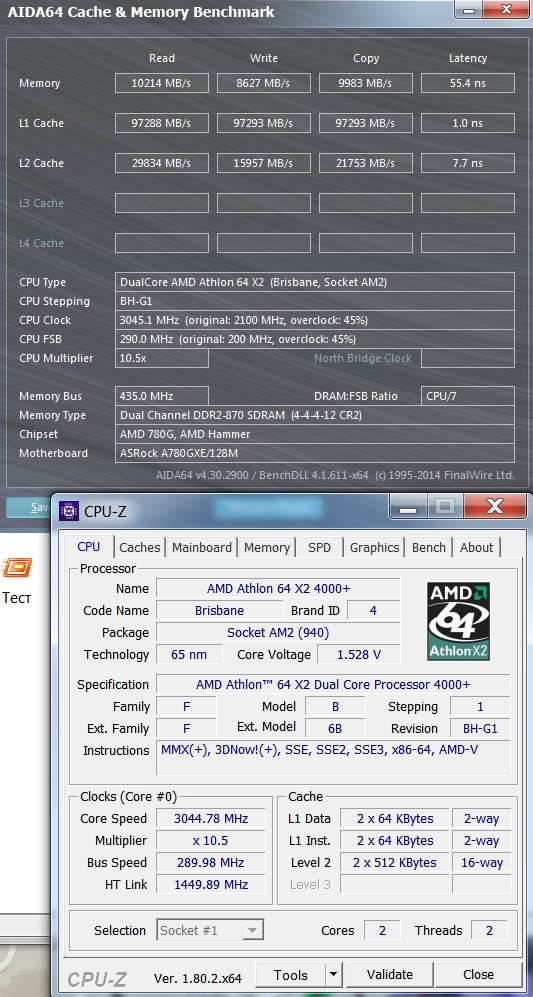Close the AIDA64 benchmark window
Screen dimensions: 533x997
click(x=507, y=9)
